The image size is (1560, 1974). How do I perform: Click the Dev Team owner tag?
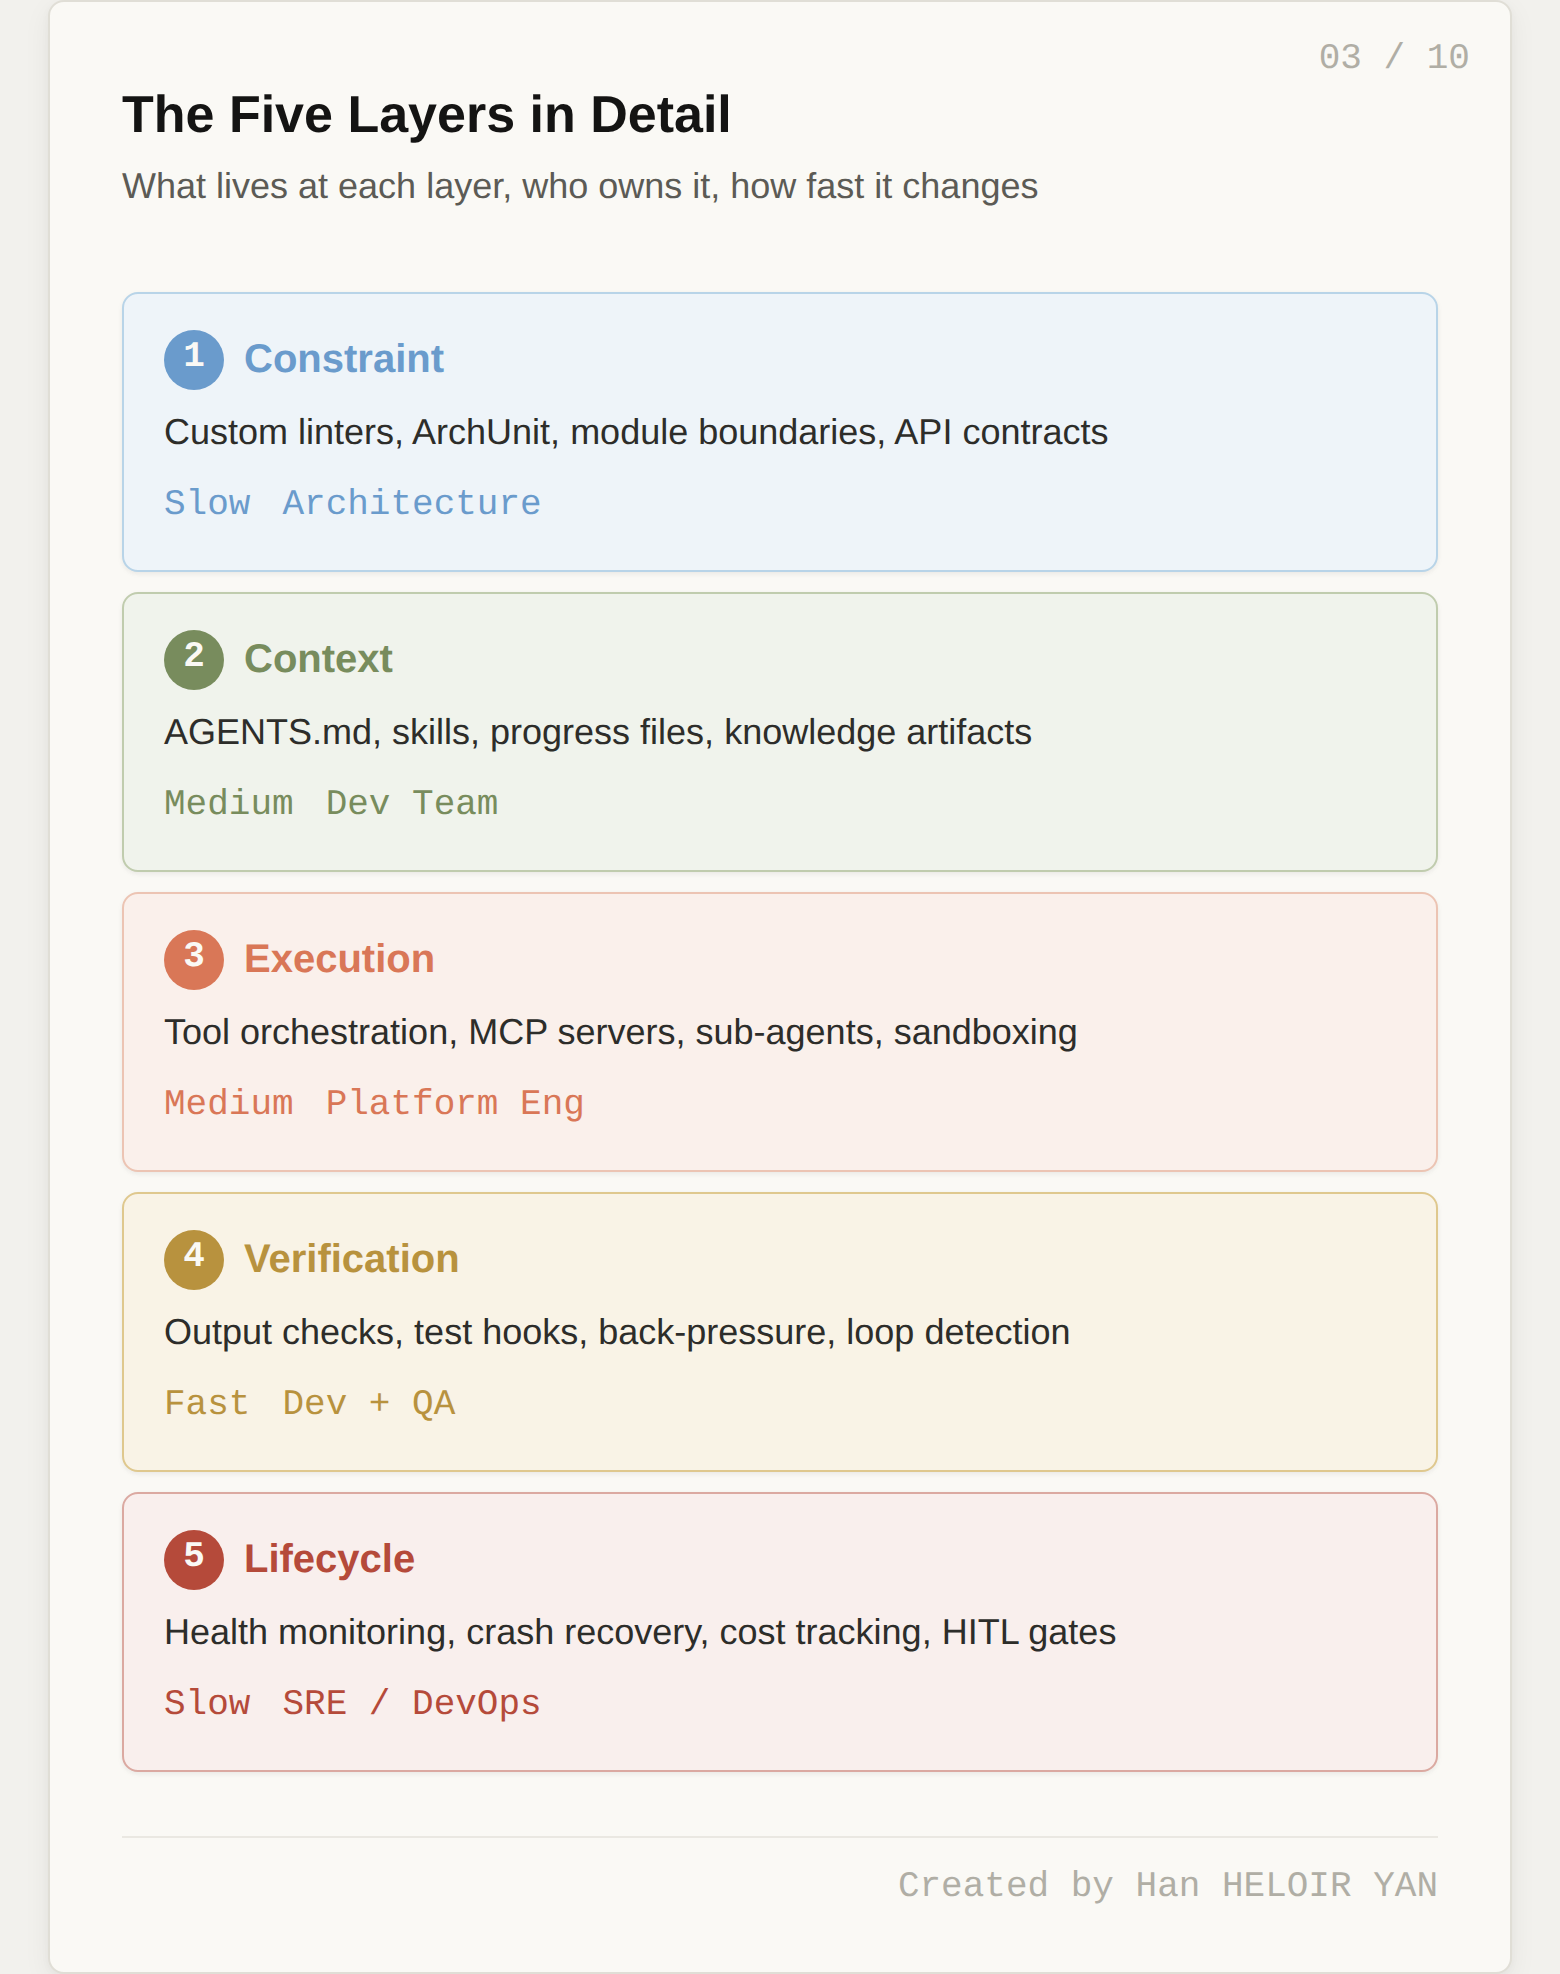[x=411, y=803]
